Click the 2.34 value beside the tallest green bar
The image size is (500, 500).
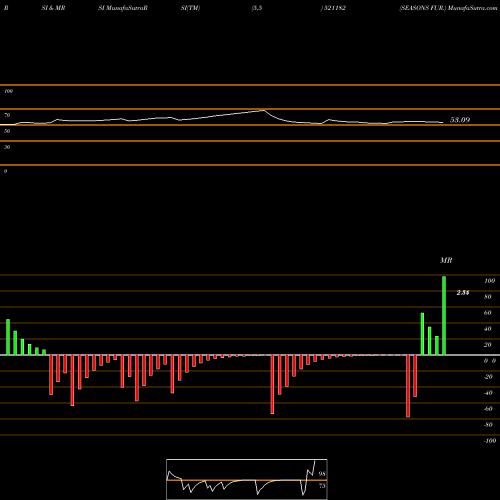coord(463,293)
